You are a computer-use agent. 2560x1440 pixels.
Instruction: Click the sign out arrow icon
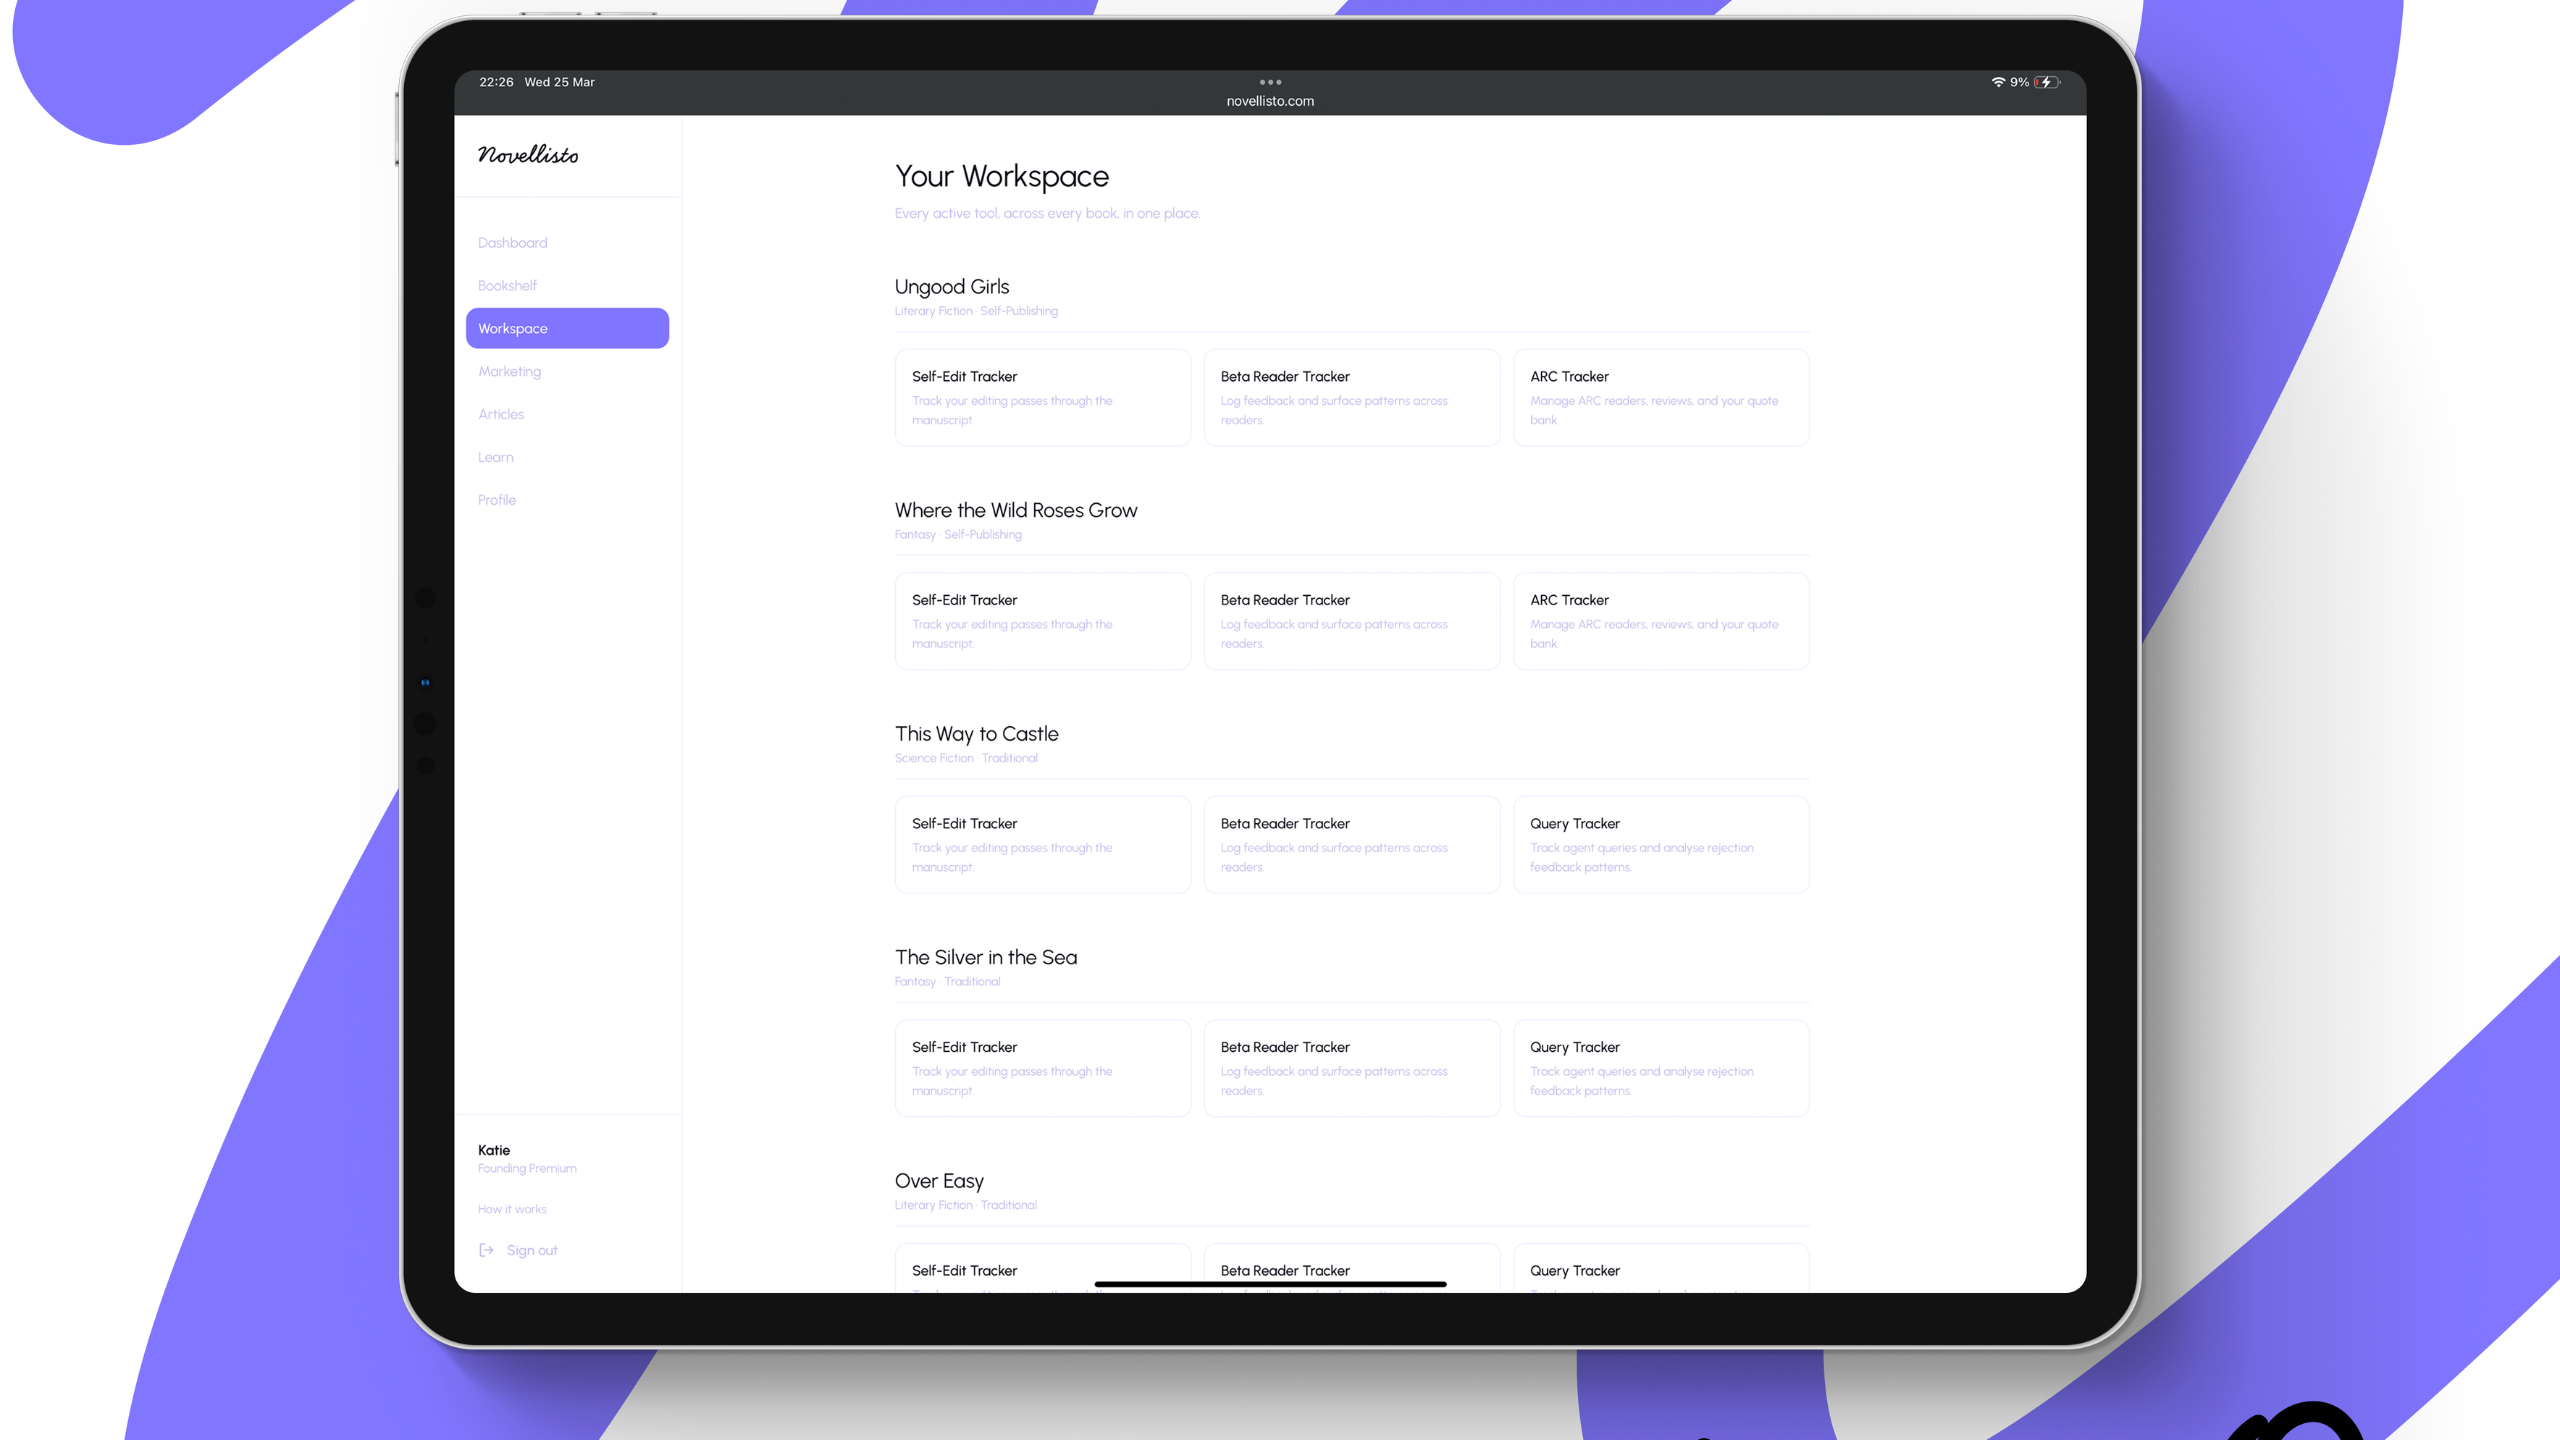[486, 1250]
